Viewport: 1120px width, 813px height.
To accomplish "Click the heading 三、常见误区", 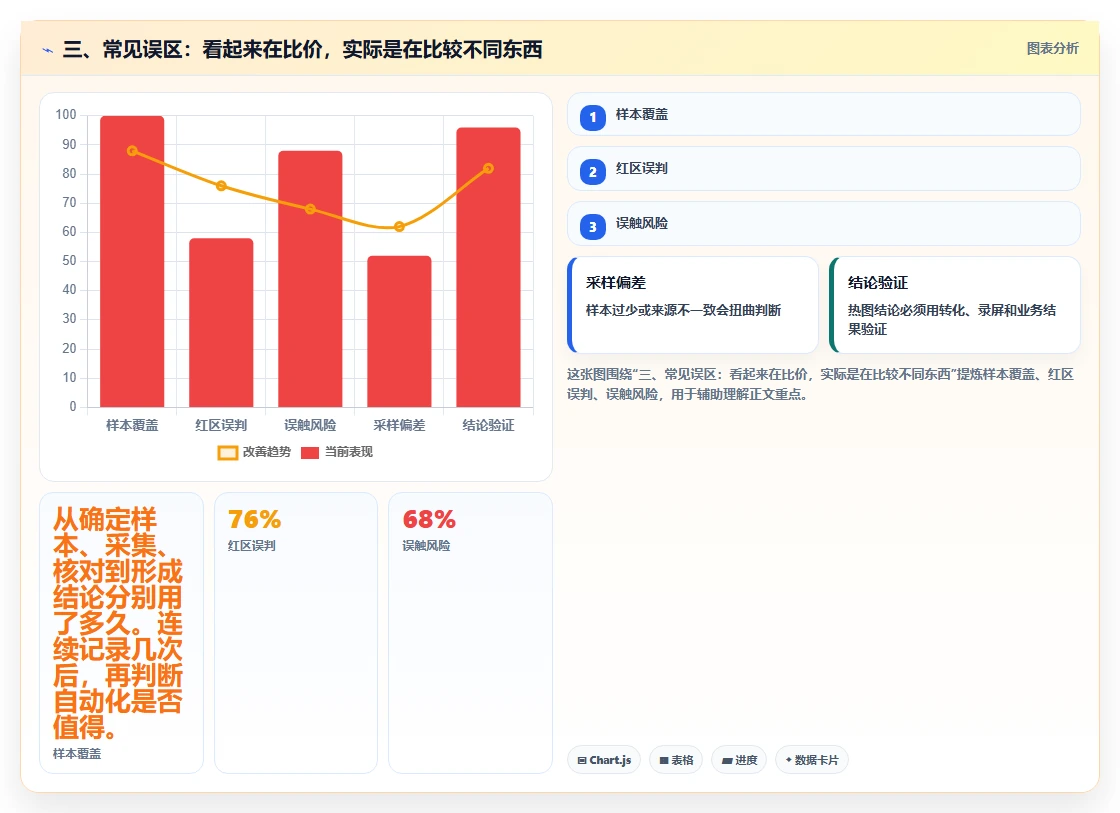I will pyautogui.click(x=302, y=49).
